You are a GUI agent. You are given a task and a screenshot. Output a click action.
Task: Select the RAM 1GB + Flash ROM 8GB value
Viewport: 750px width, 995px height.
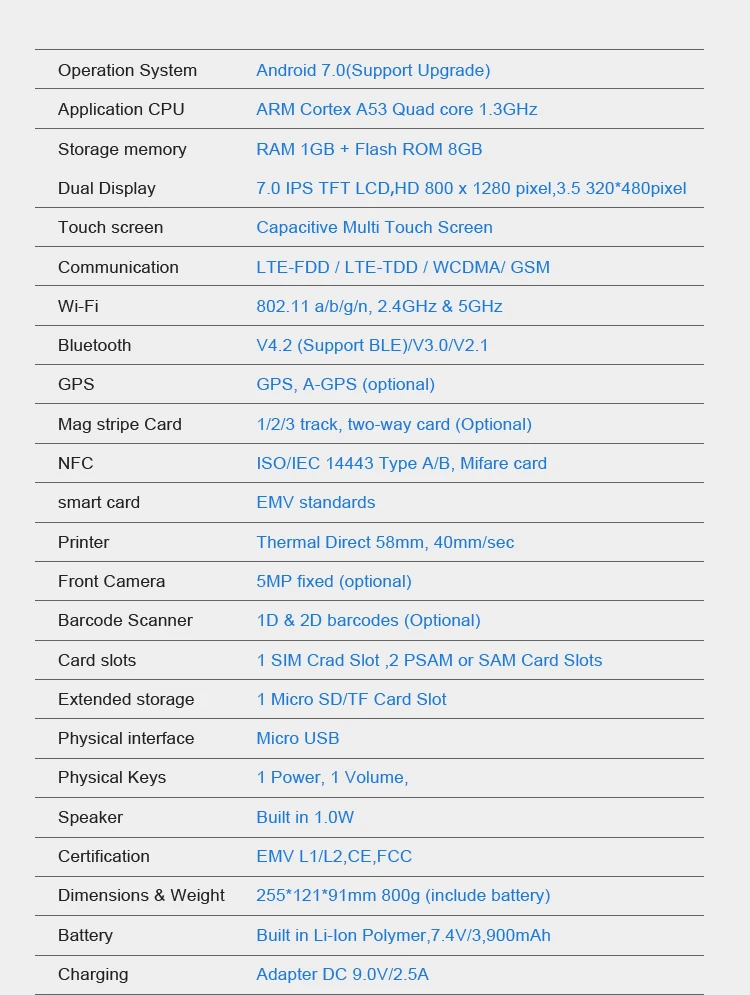[369, 149]
